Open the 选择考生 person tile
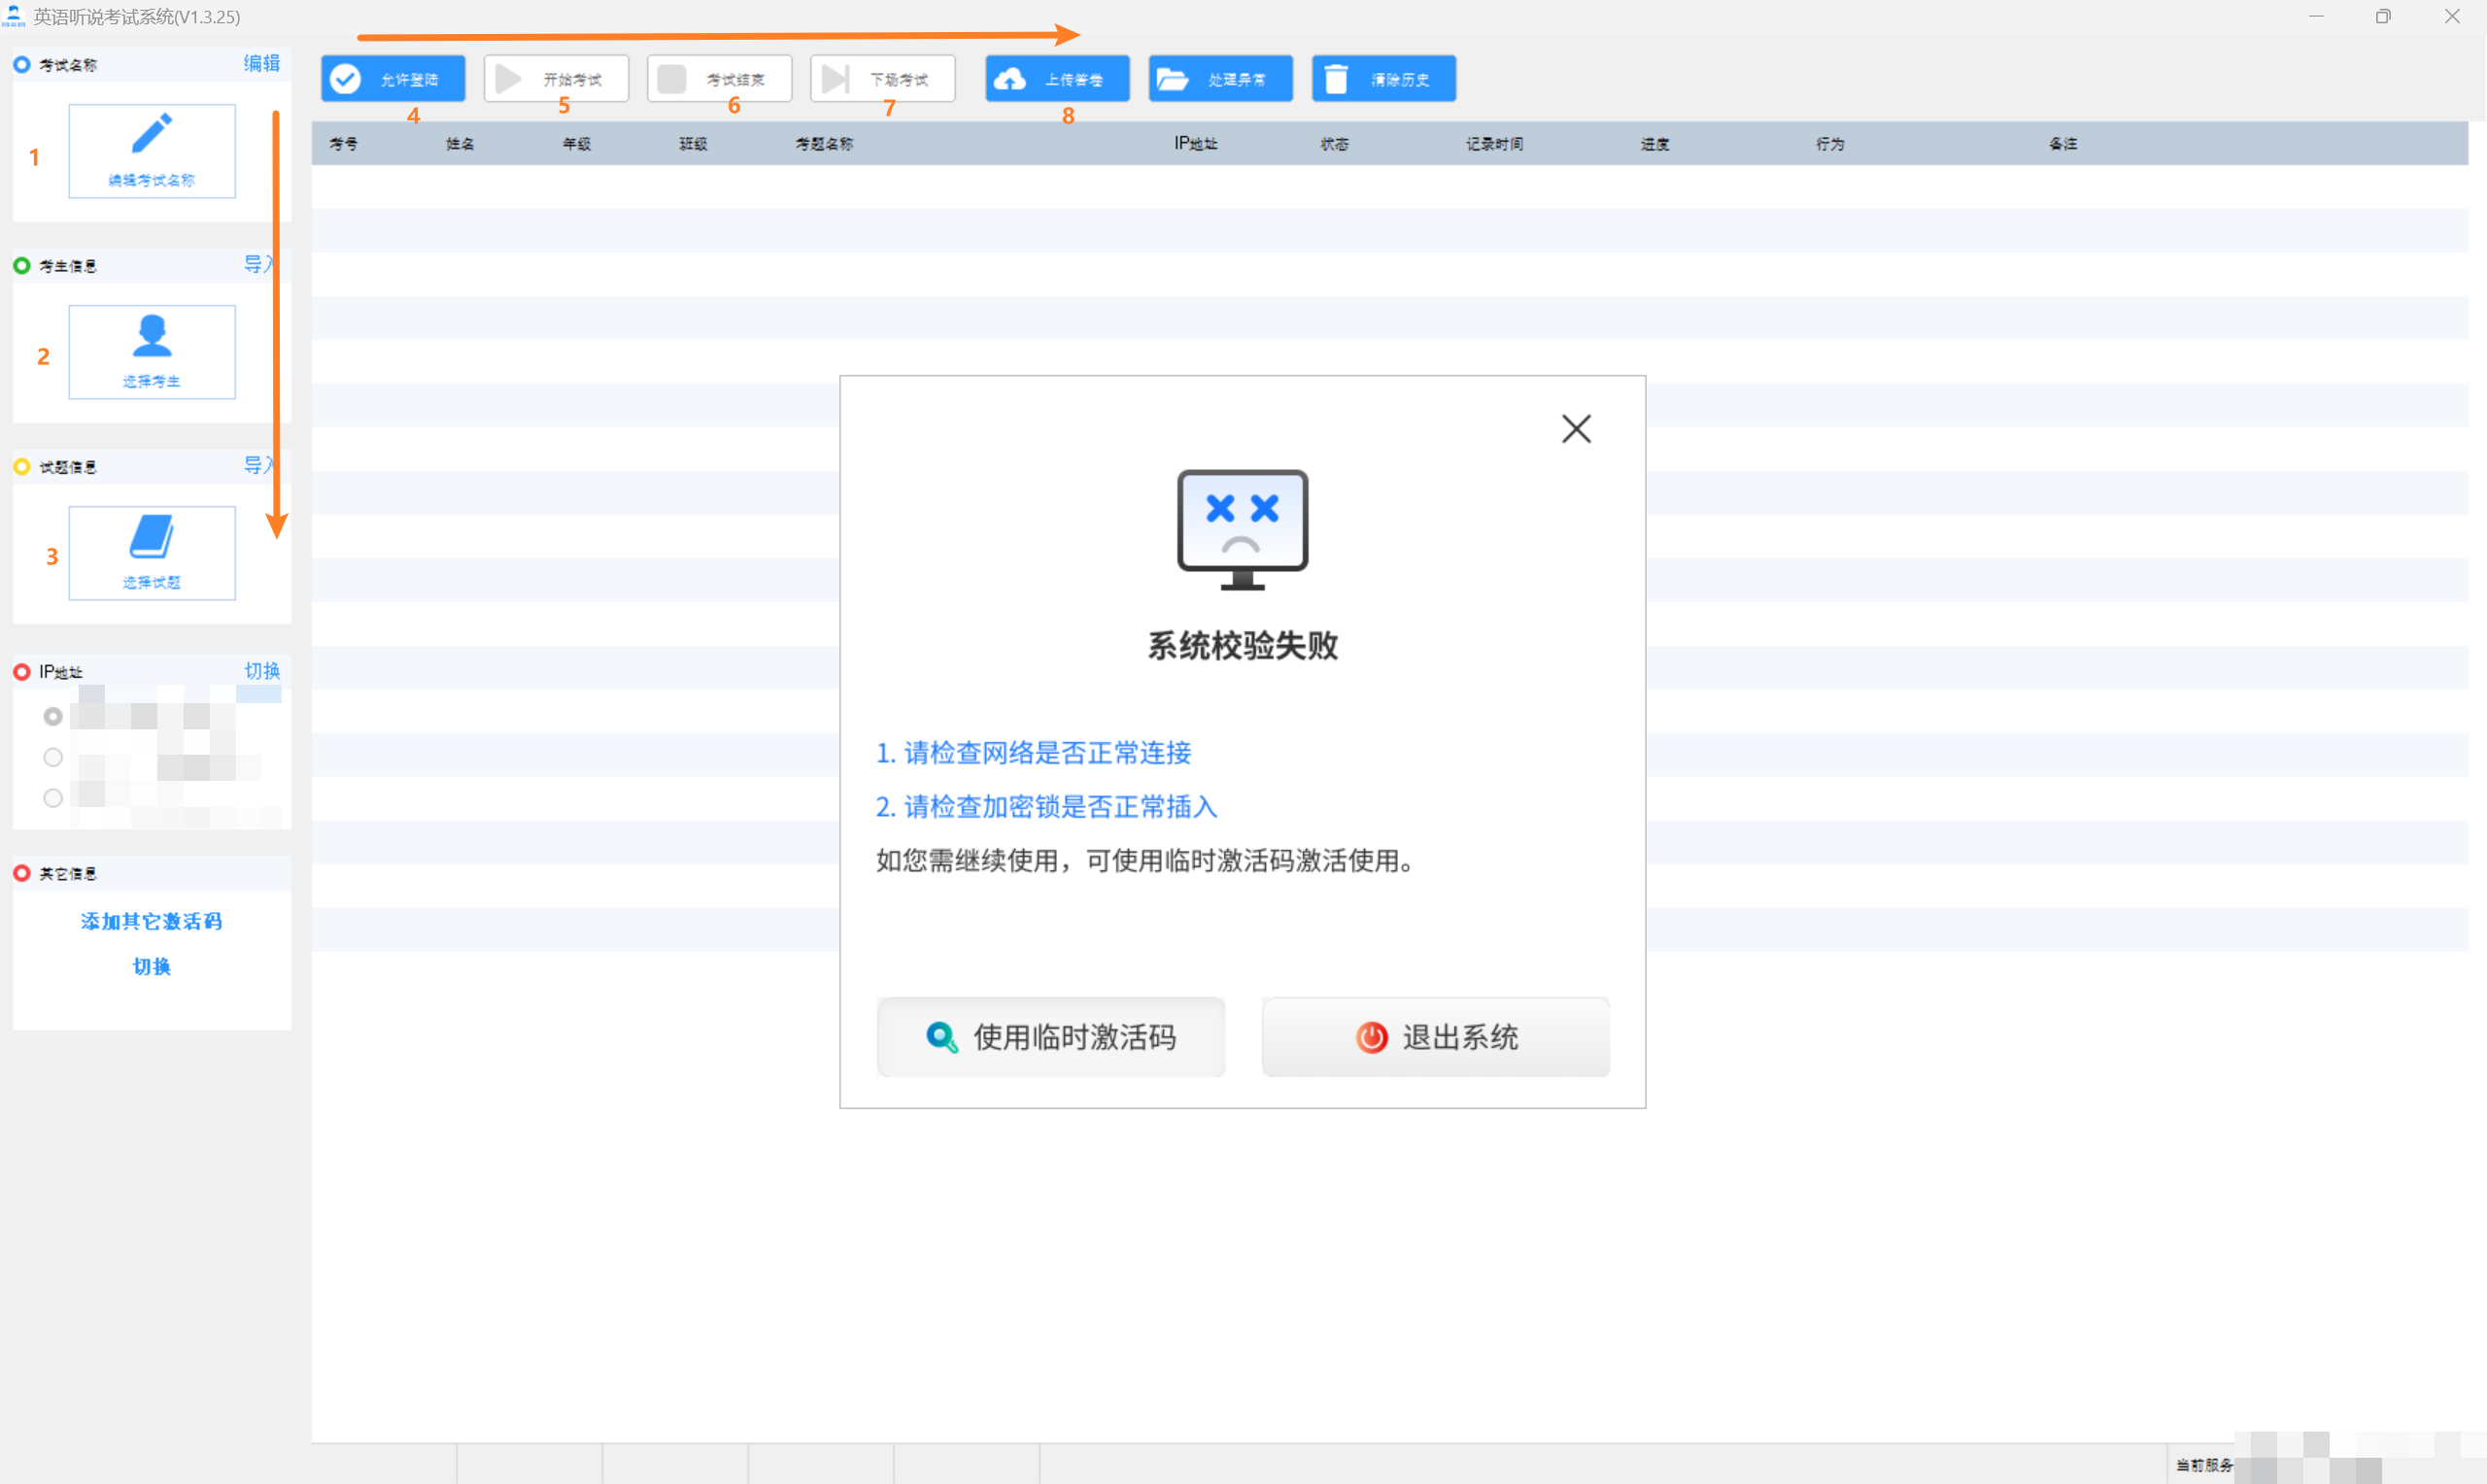The image size is (2487, 1484). point(152,352)
